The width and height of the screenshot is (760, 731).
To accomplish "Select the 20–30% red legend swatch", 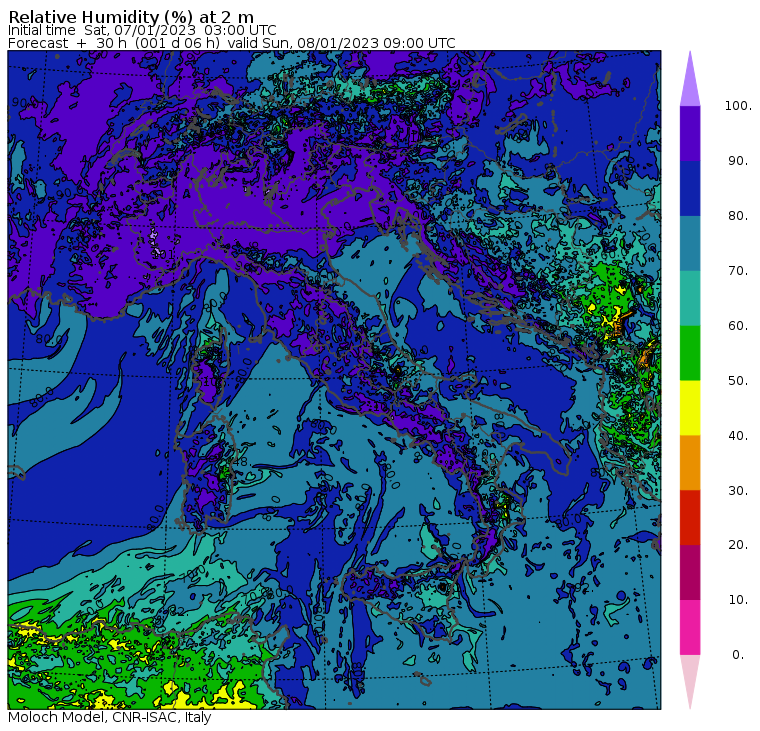I will [x=690, y=518].
